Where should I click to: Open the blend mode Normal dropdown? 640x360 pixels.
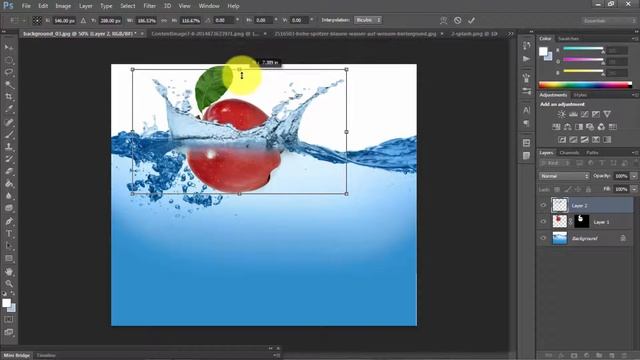coord(564,176)
